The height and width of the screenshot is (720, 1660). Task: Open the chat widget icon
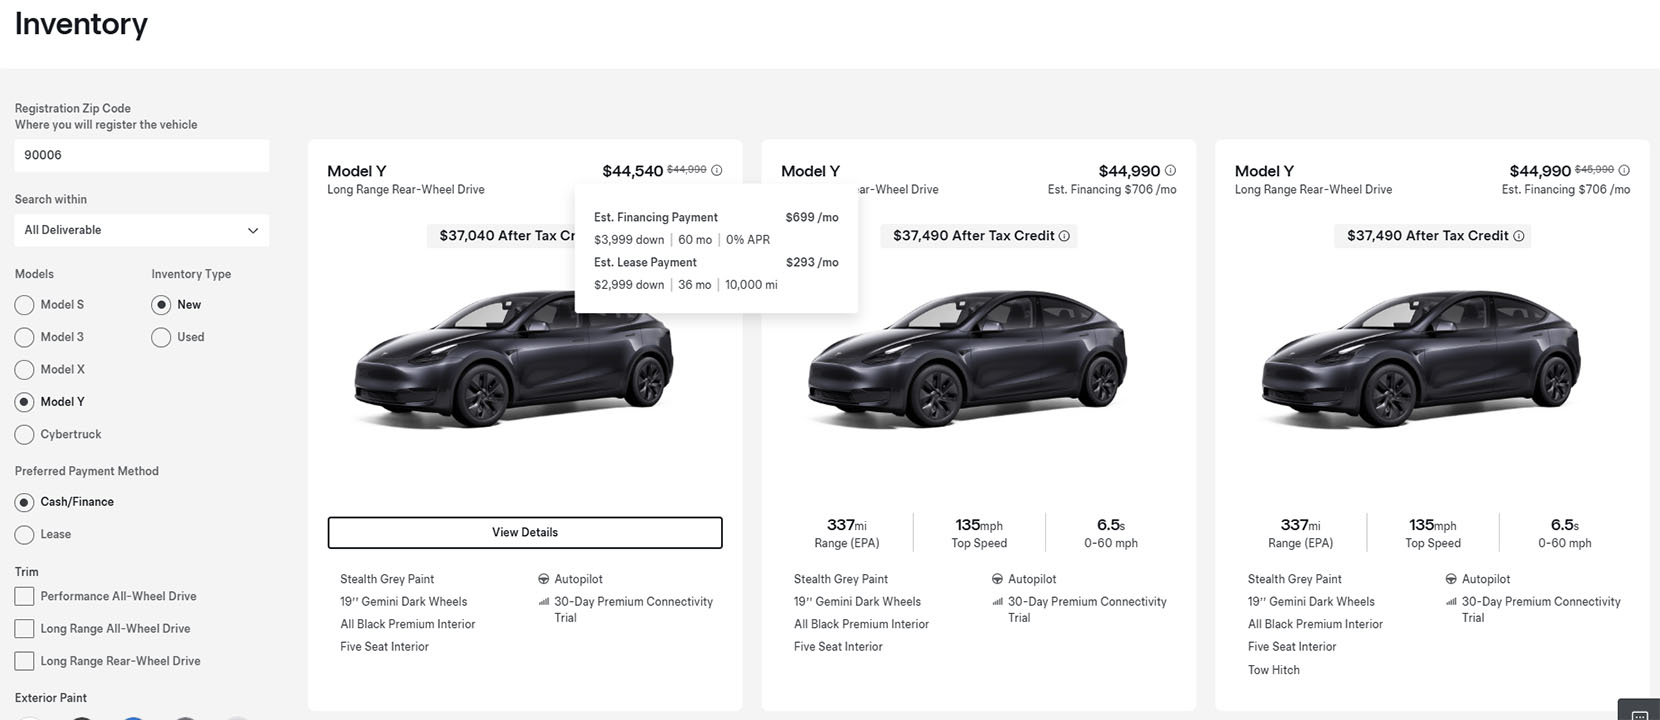(x=1639, y=711)
